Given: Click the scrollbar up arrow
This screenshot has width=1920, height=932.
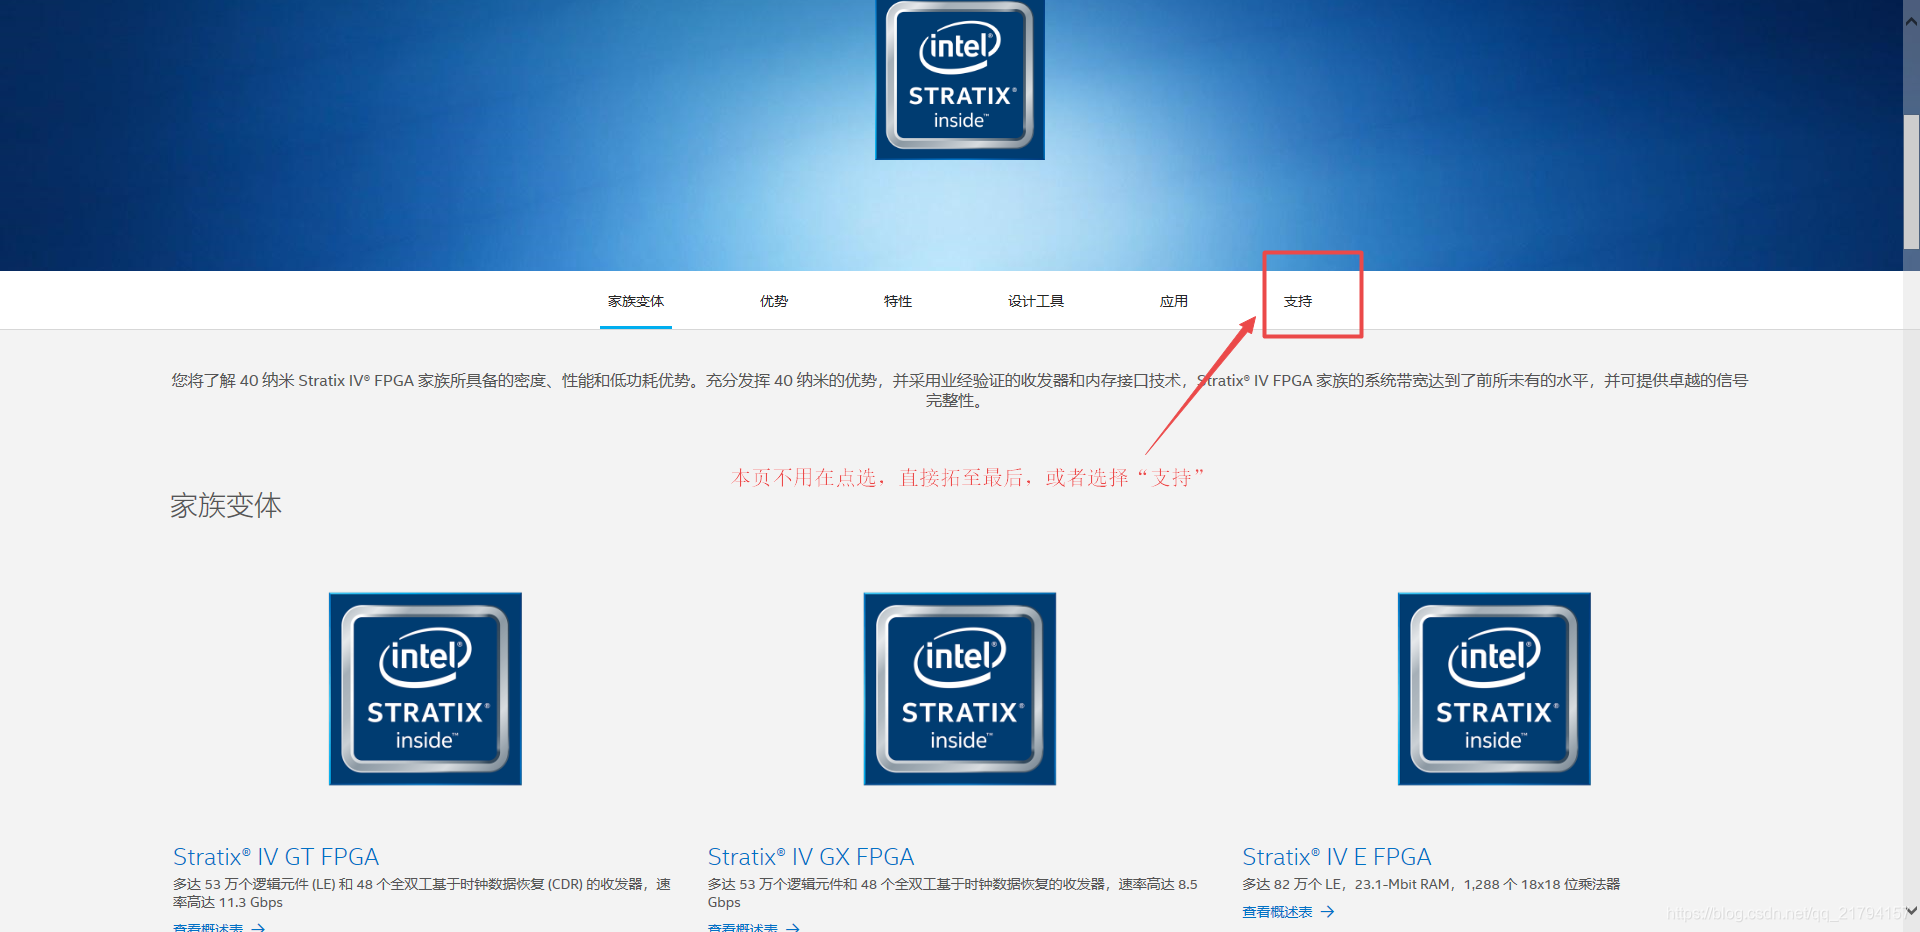Looking at the screenshot, I should (x=1911, y=20).
